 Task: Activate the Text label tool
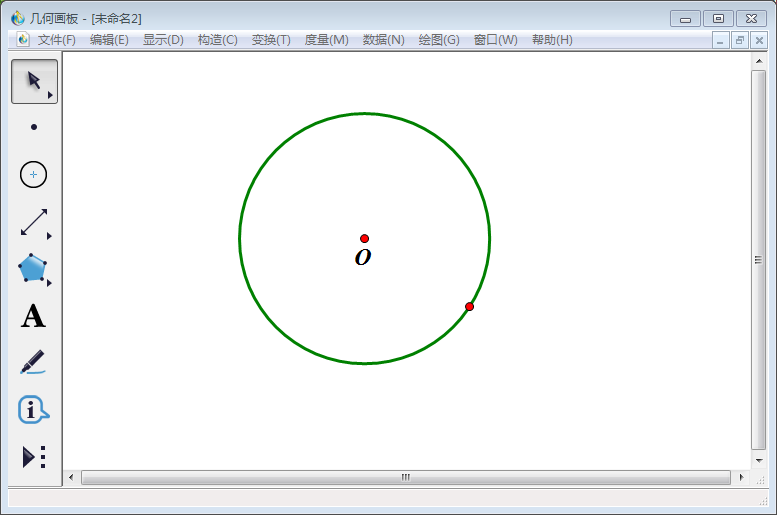pyautogui.click(x=33, y=316)
